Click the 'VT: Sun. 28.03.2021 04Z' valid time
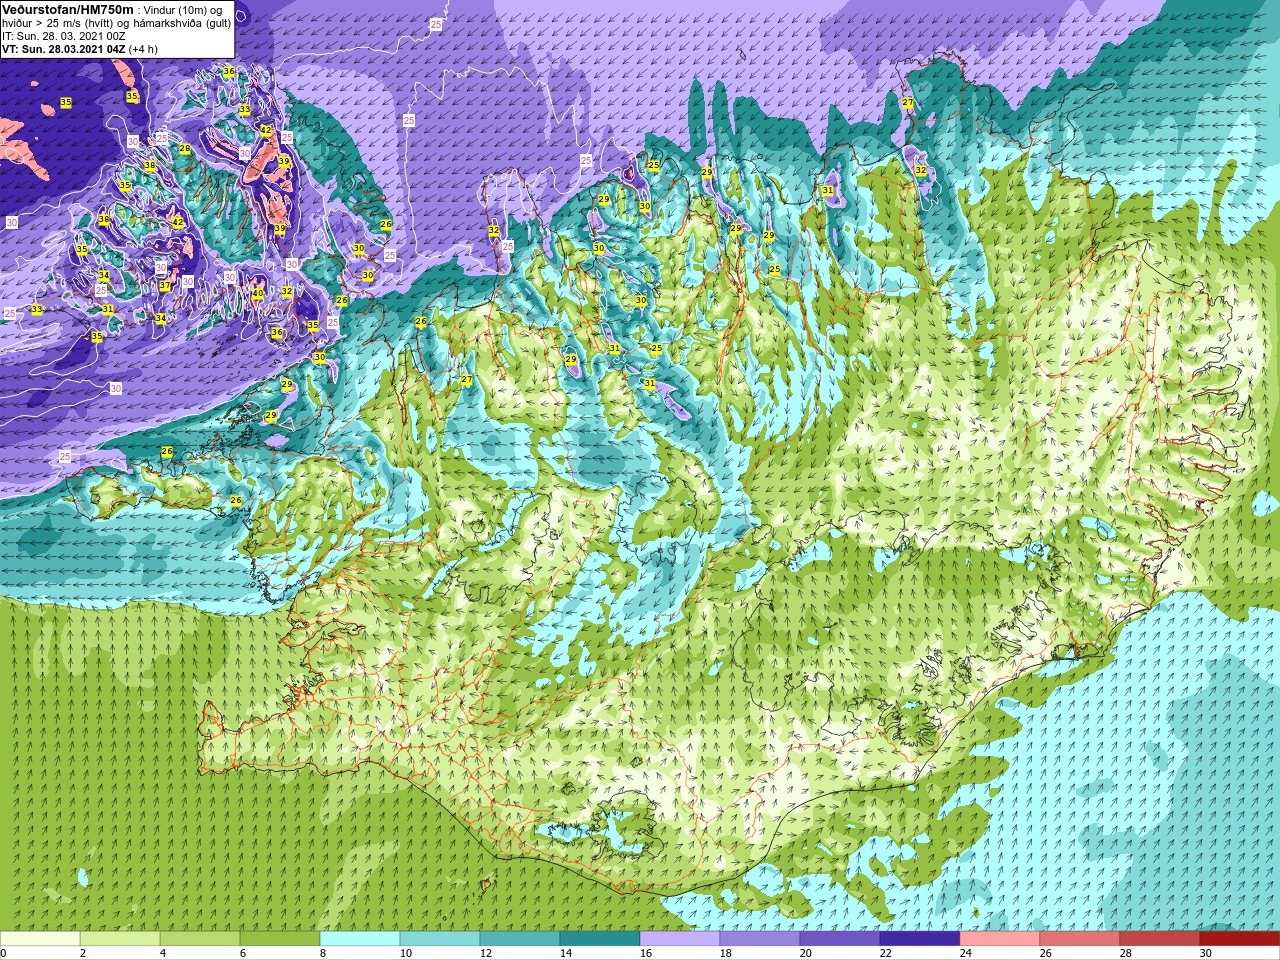 tap(64, 48)
